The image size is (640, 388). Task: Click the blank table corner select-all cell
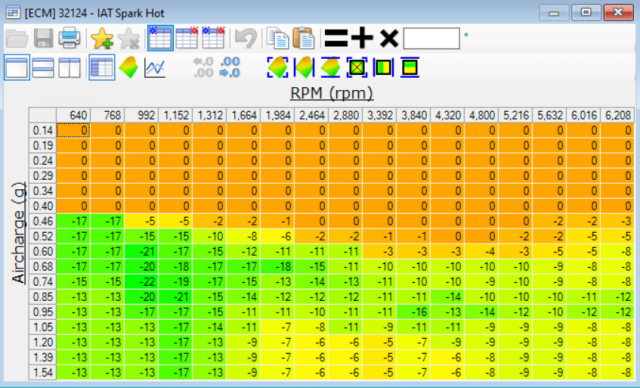[x=42, y=115]
